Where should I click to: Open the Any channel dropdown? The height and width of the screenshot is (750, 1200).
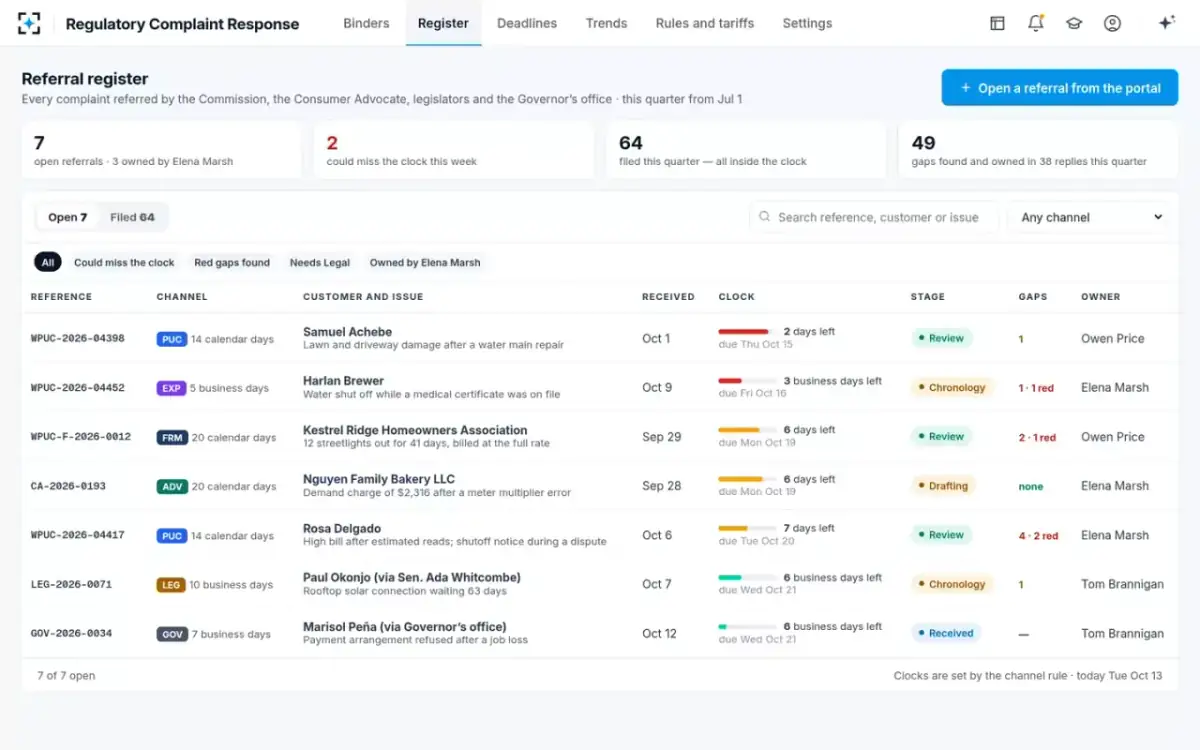(1092, 217)
